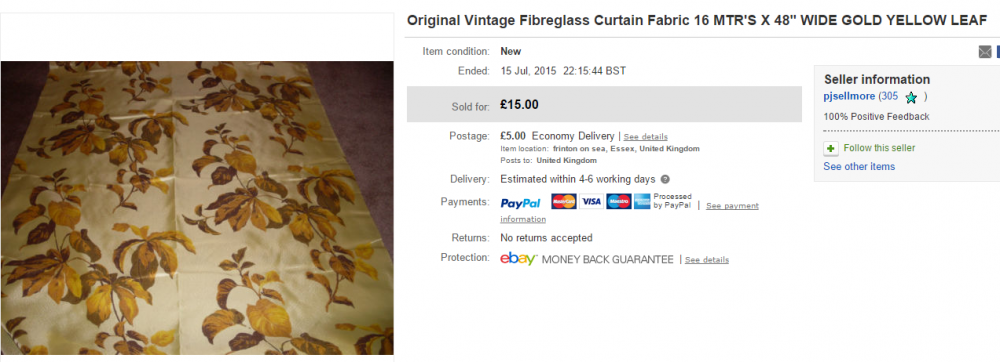
Task: Click the eBay logo beside Money Back Guarantee
Action: tap(518, 259)
